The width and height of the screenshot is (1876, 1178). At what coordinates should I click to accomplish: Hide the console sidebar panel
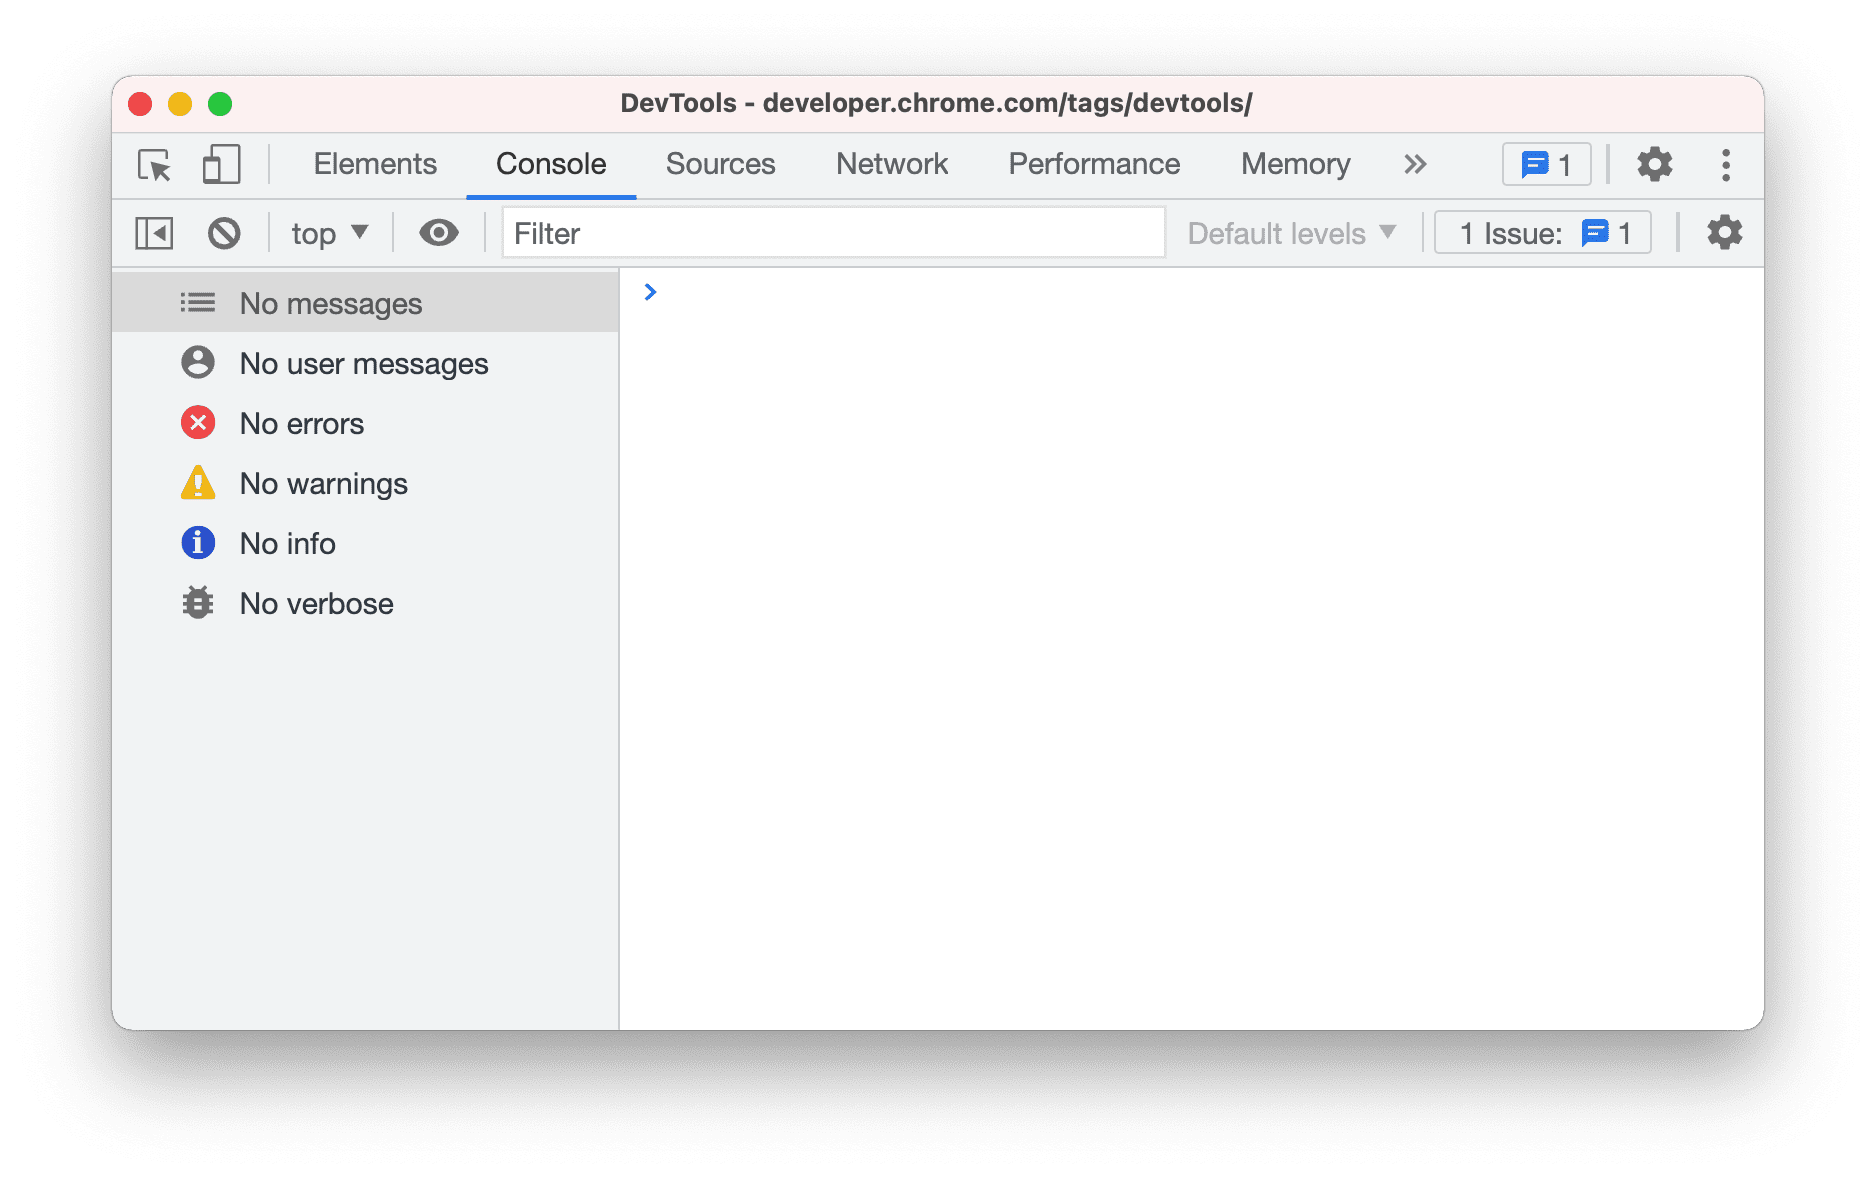coord(154,232)
